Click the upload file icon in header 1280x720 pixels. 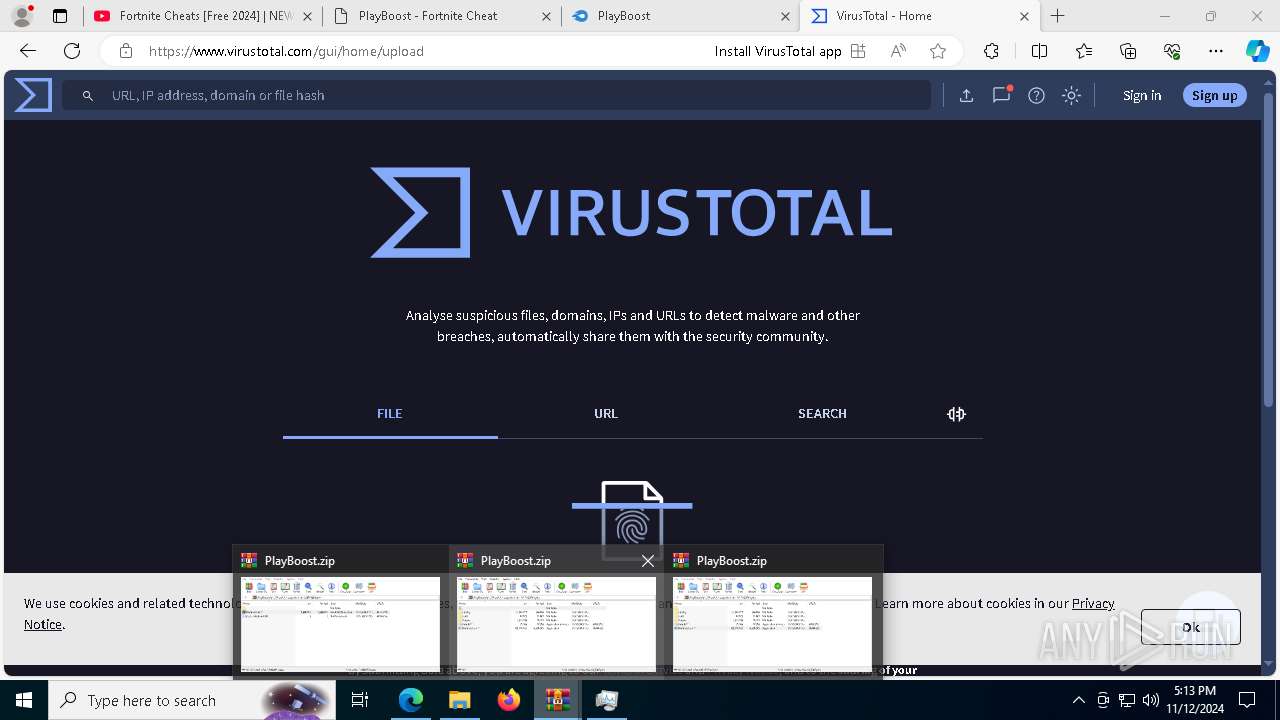tap(966, 95)
